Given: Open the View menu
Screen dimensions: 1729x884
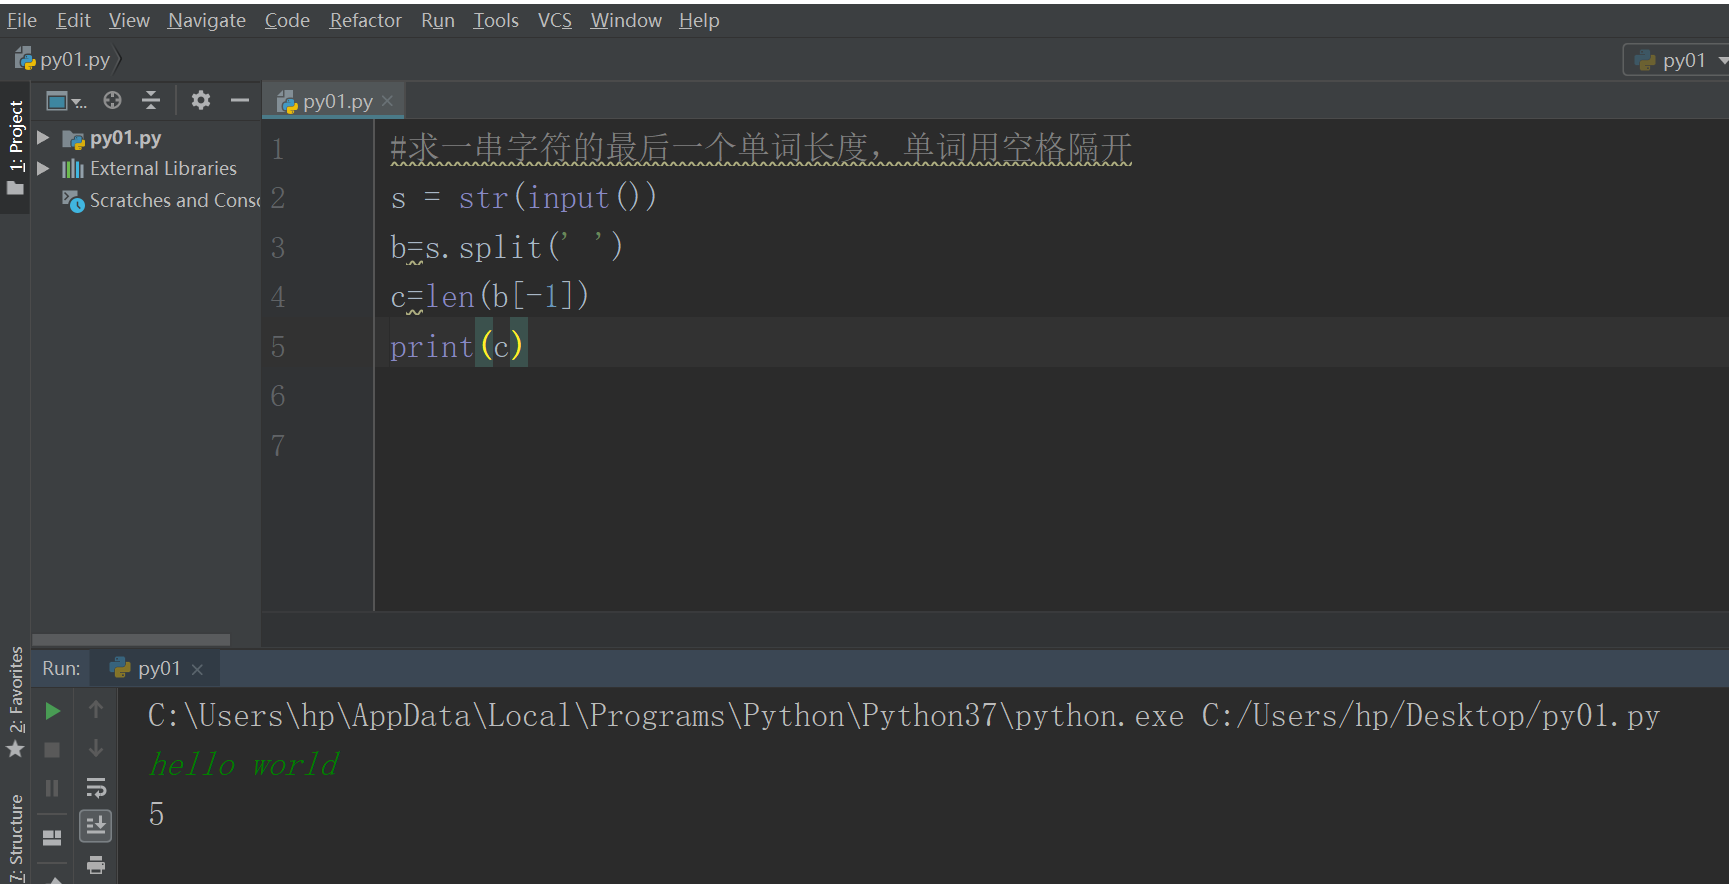Looking at the screenshot, I should point(129,20).
